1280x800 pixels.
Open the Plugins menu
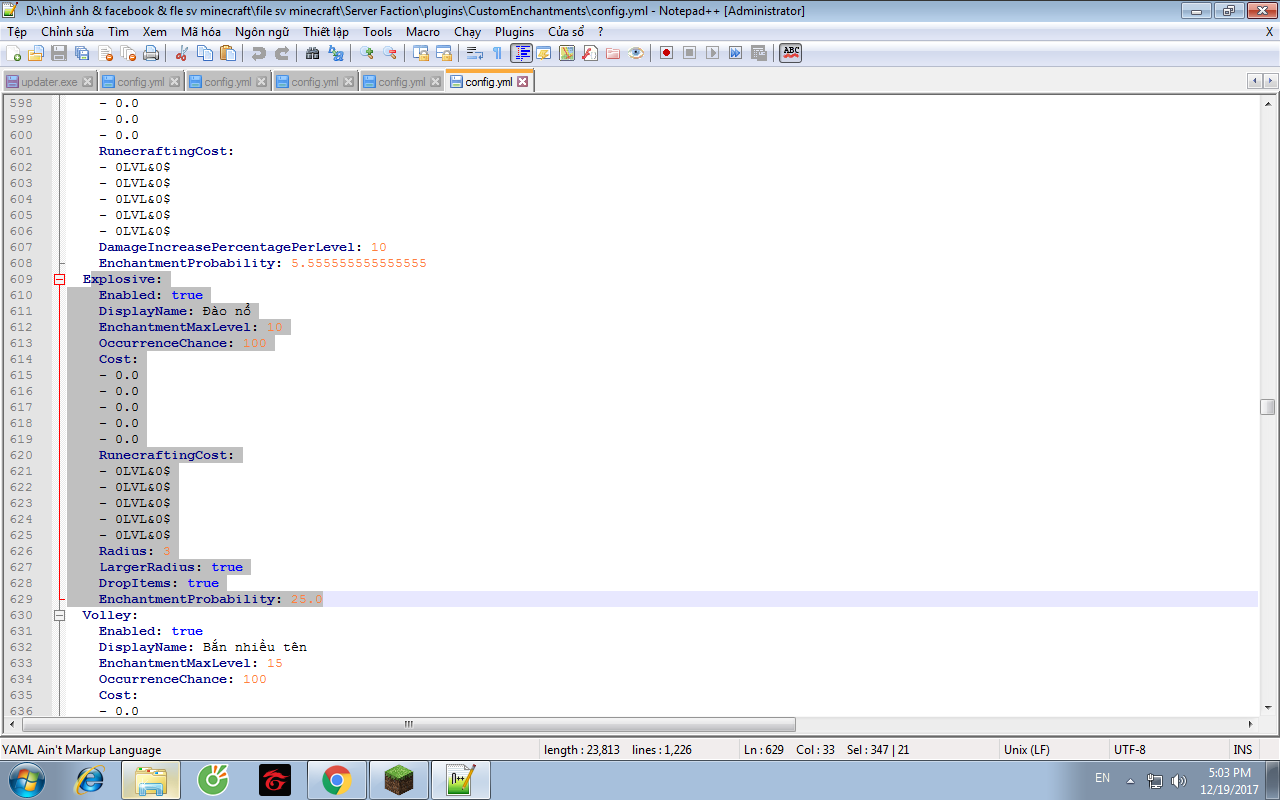pos(514,32)
